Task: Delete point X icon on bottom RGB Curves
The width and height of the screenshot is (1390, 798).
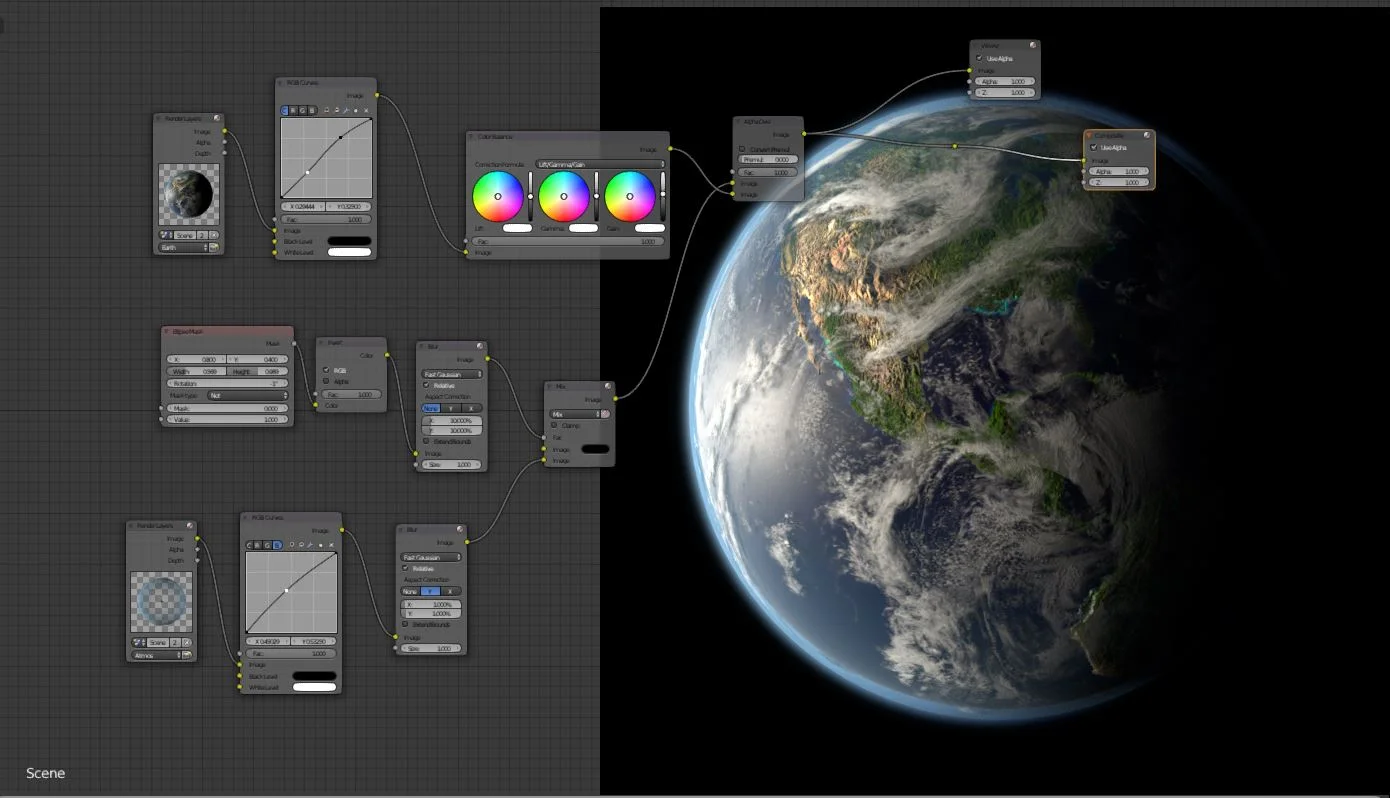Action: click(x=331, y=545)
